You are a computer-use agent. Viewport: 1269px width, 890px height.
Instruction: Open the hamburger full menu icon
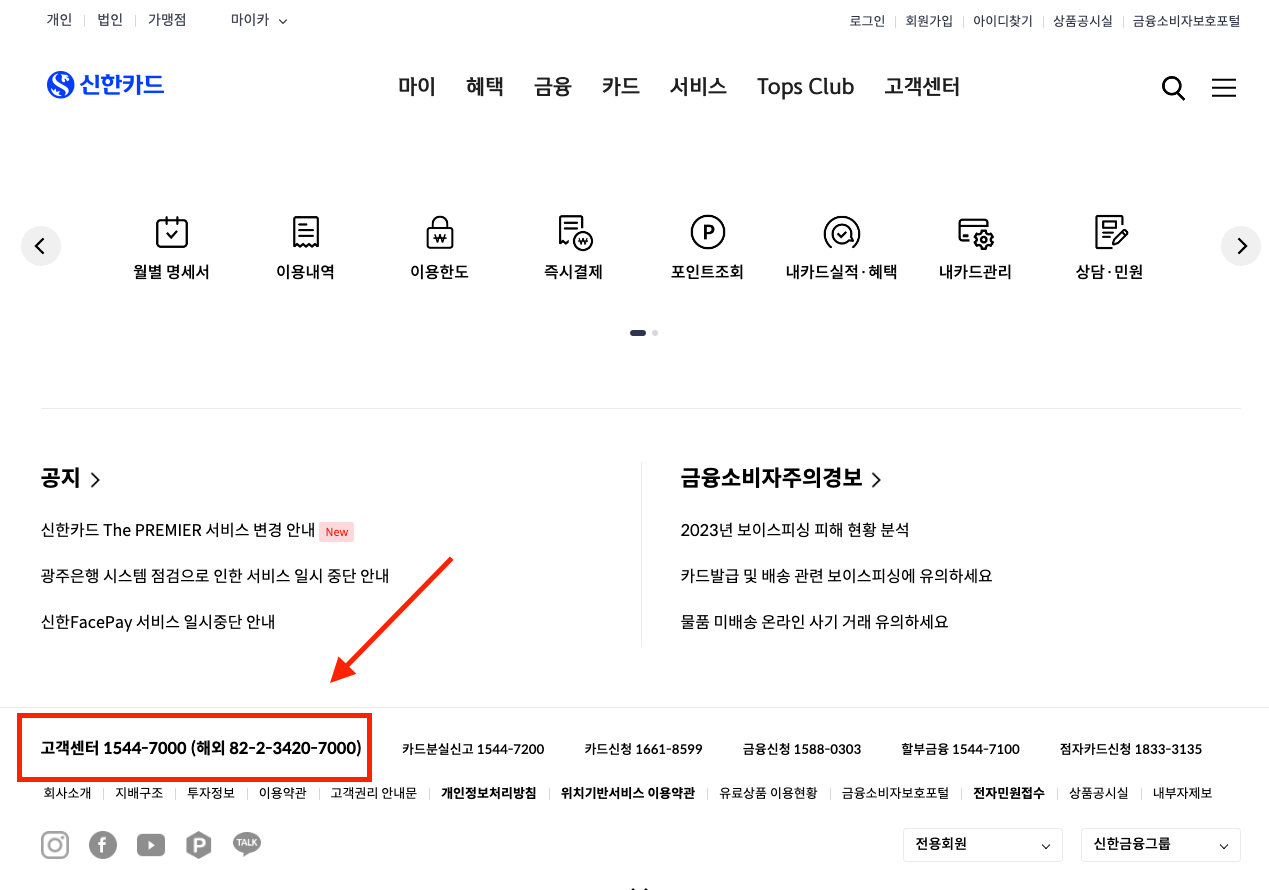pos(1224,88)
